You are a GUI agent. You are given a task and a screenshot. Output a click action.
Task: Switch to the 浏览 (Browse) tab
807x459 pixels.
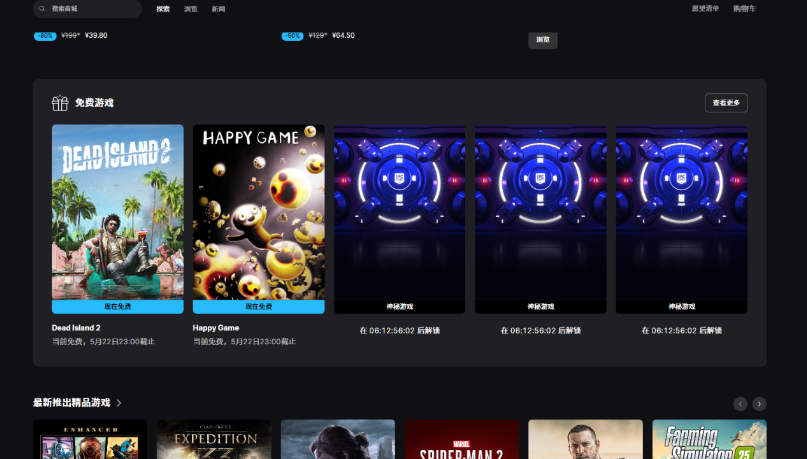click(x=191, y=9)
